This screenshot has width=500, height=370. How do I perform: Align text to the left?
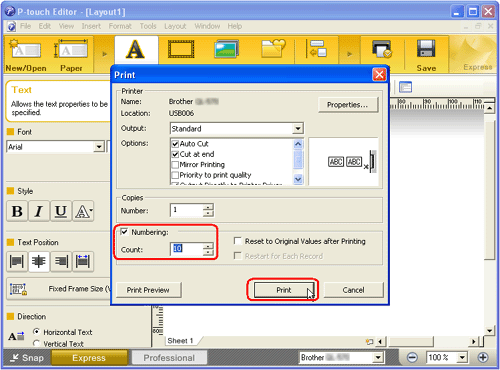17,261
